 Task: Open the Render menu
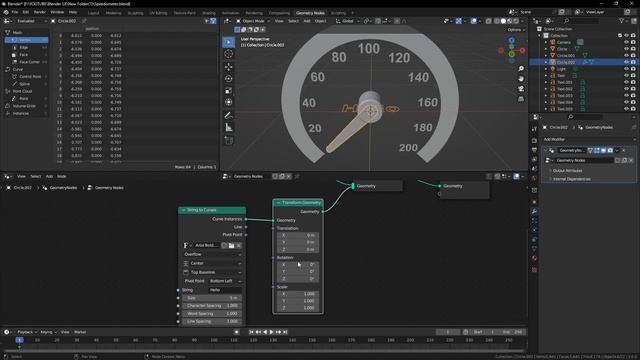pyautogui.click(x=40, y=12)
